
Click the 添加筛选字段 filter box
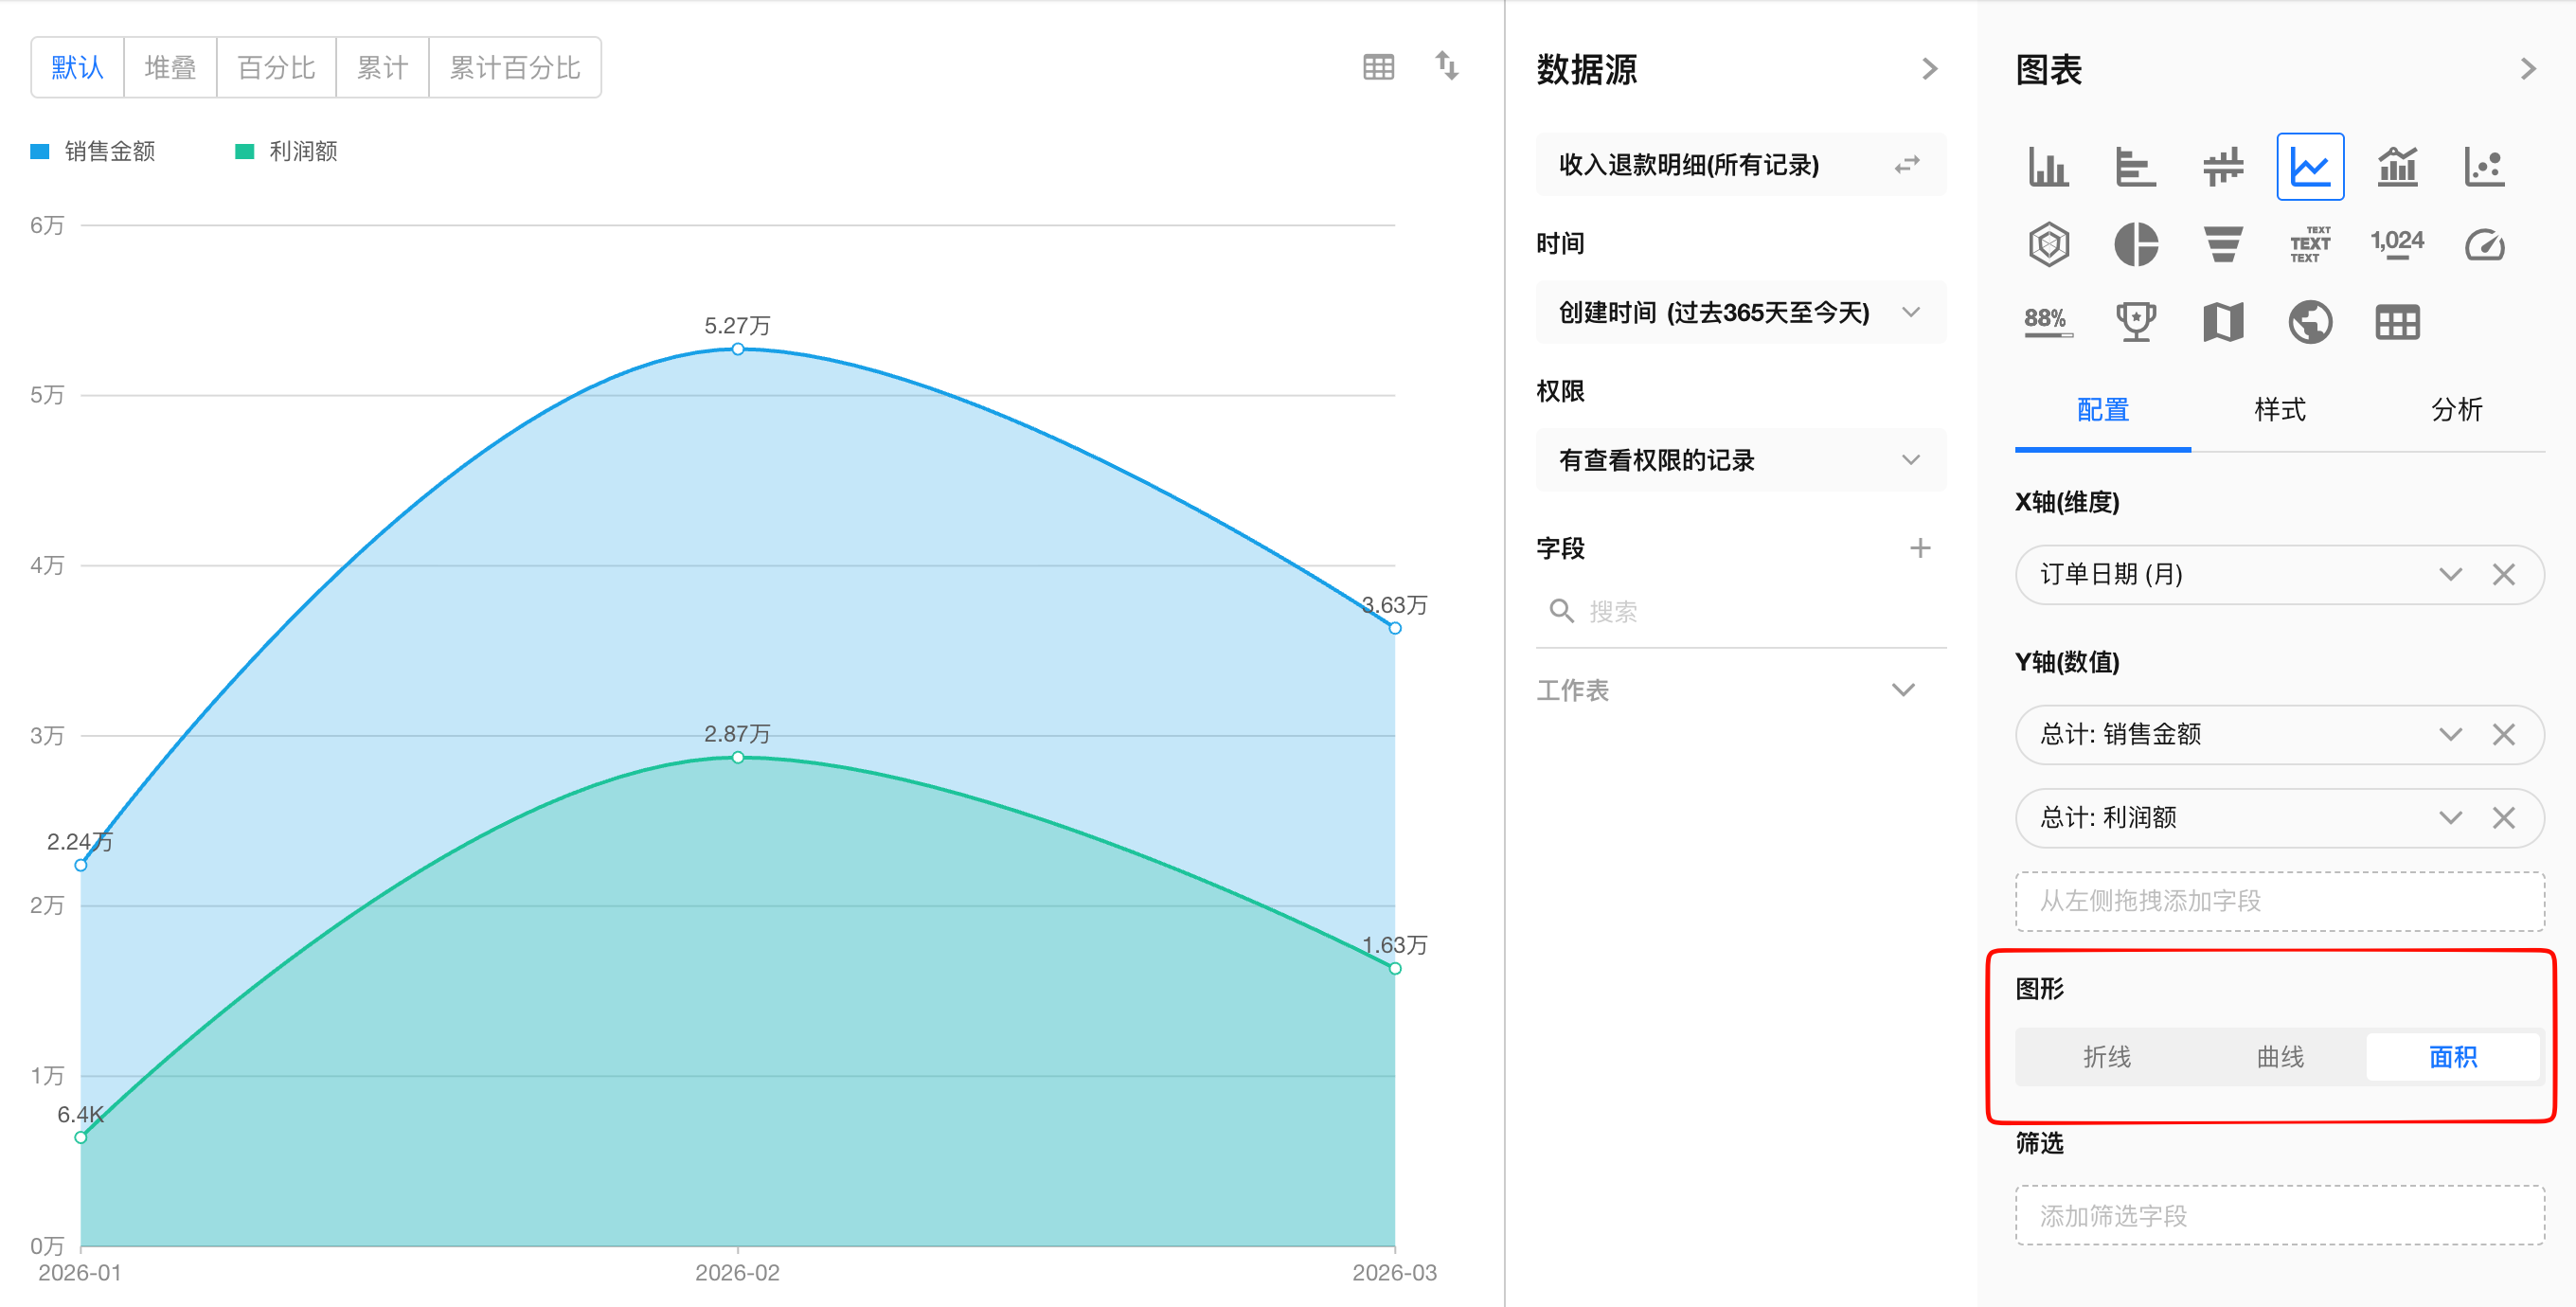[2279, 1215]
